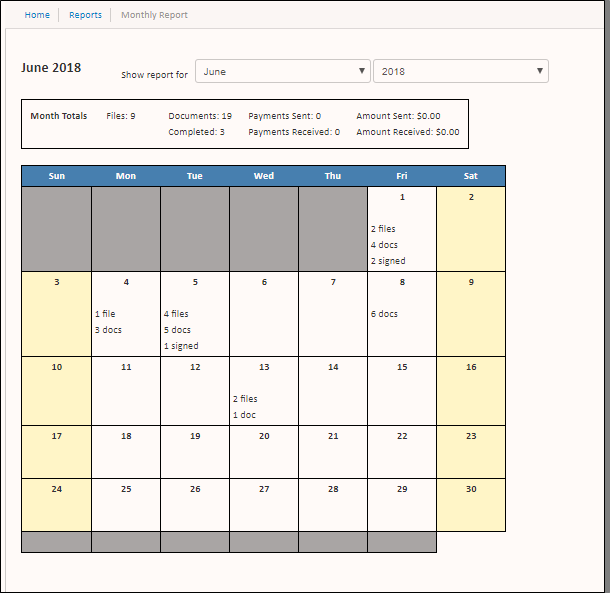
Task: Click the Month Totals label
Action: [x=59, y=116]
